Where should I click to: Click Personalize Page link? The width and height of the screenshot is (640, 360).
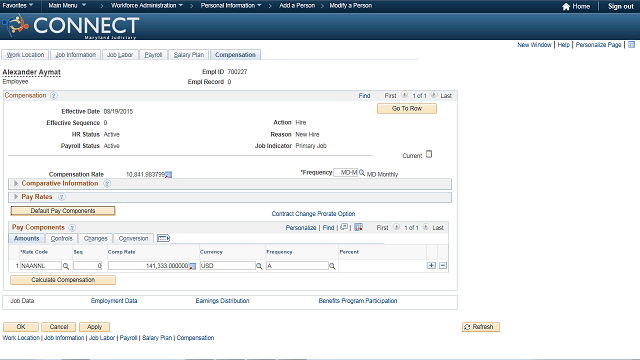click(598, 45)
